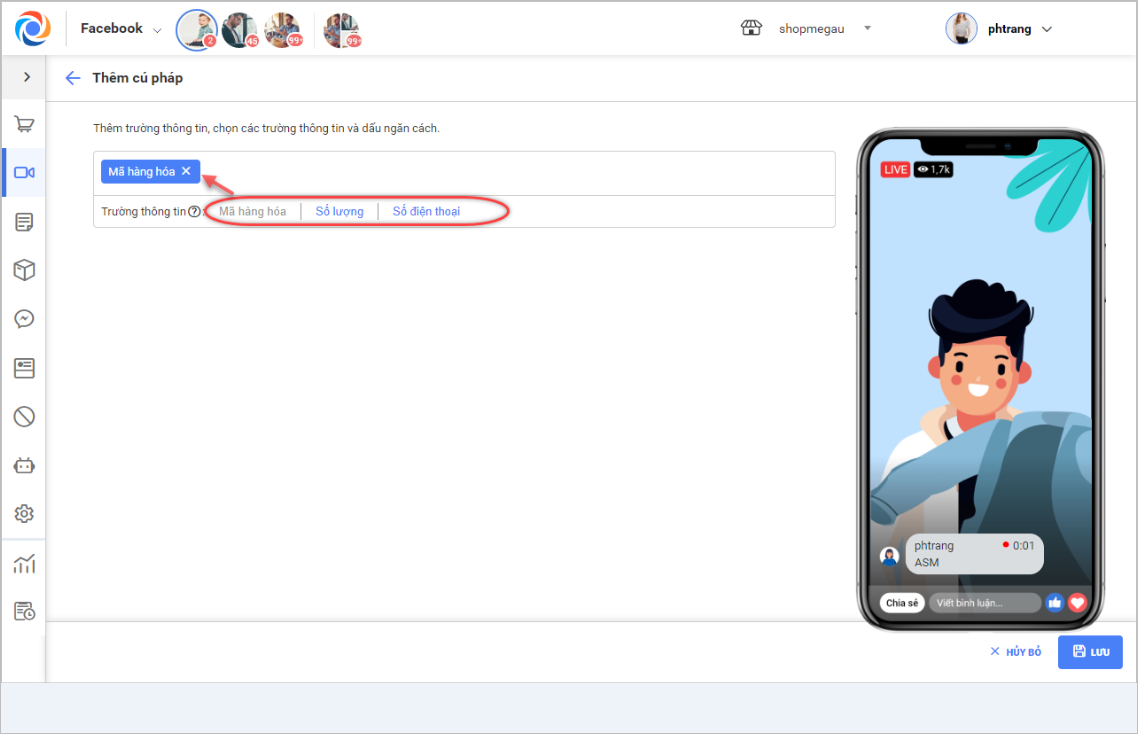
Task: Open the settings gear sidebar icon
Action: tap(24, 513)
